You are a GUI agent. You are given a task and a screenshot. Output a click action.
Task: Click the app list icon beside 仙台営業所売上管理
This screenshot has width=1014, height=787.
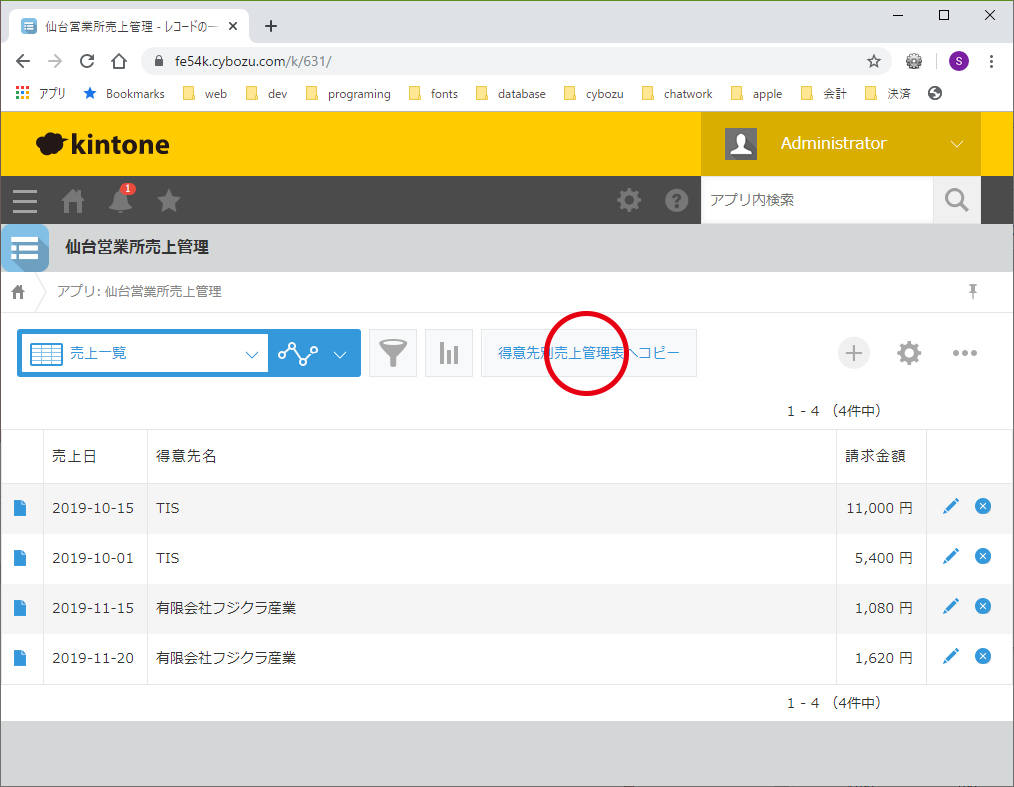(x=25, y=248)
